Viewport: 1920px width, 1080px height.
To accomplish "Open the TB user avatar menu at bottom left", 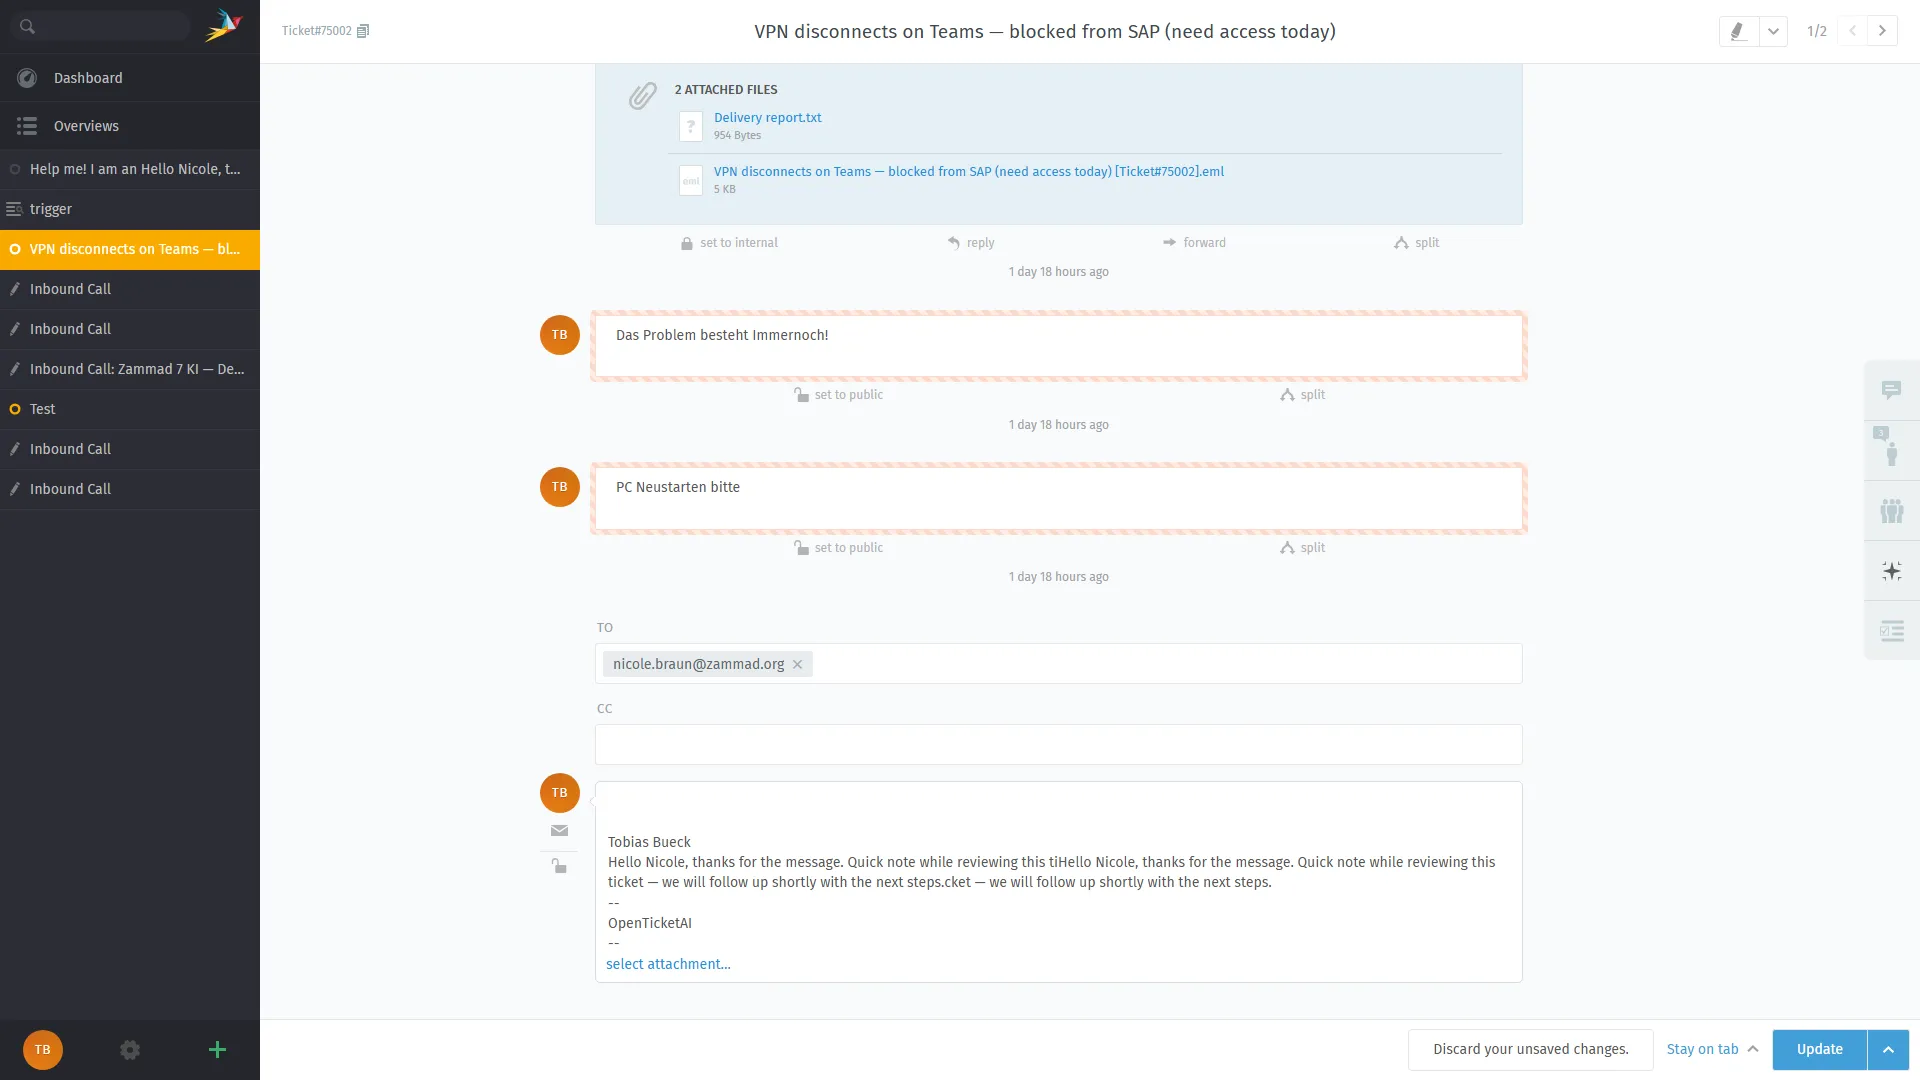I will 43,1050.
